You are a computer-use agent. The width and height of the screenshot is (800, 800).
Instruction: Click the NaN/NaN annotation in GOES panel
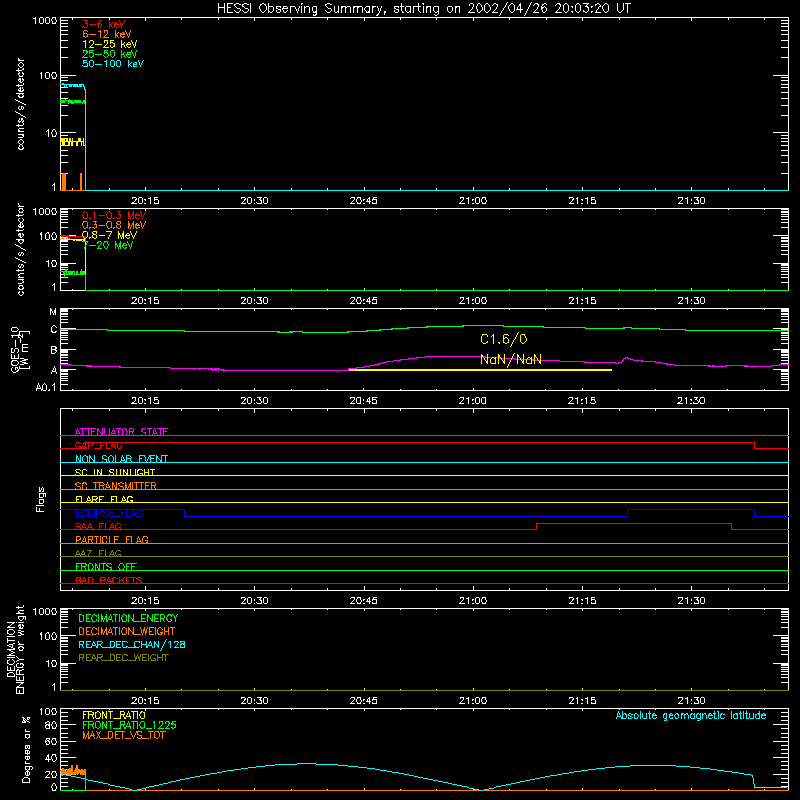511,359
